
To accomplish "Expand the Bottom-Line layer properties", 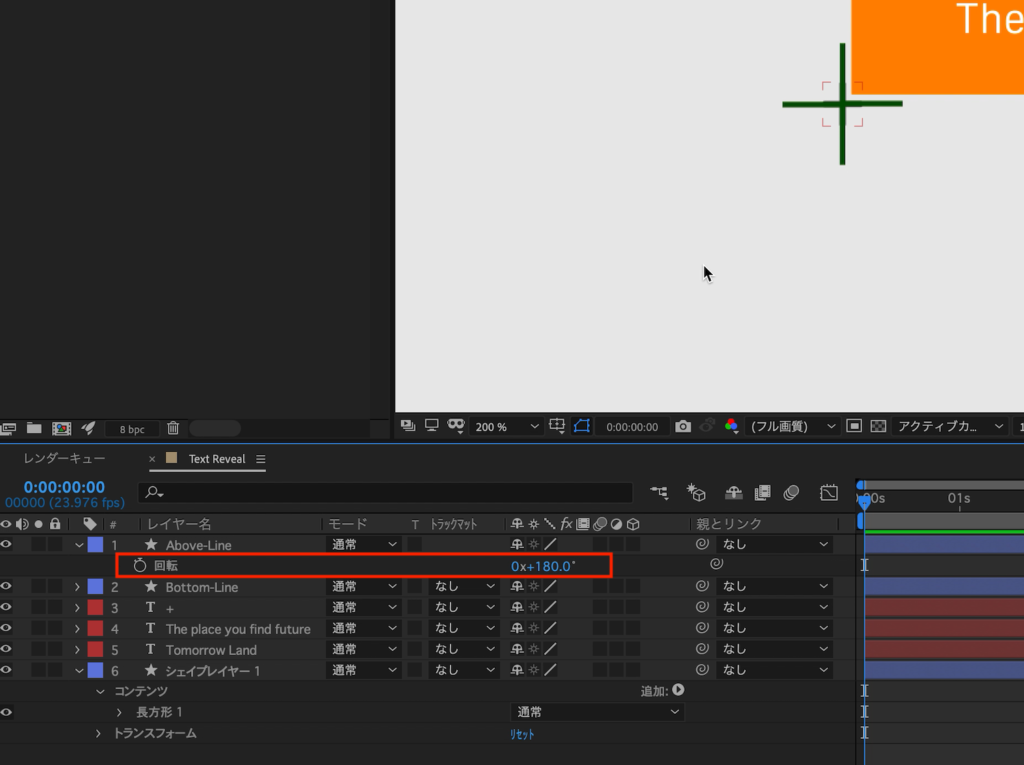I will pyautogui.click(x=77, y=587).
